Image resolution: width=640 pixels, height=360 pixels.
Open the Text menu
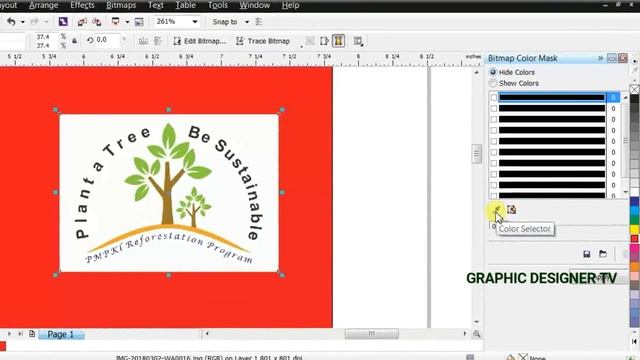pyautogui.click(x=156, y=5)
